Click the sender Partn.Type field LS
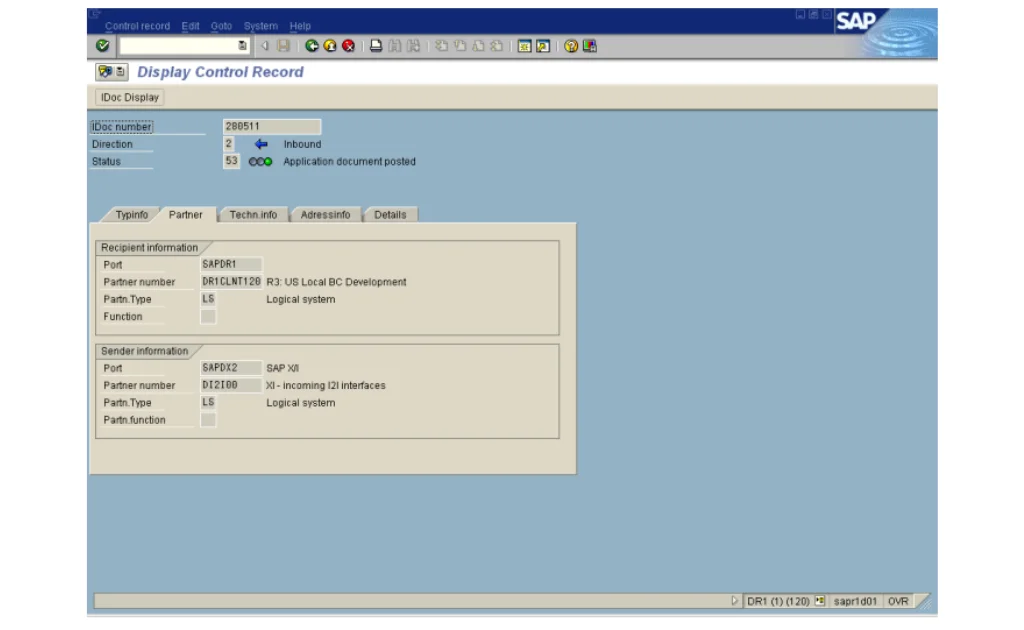The width and height of the screenshot is (1024, 630). coord(208,402)
